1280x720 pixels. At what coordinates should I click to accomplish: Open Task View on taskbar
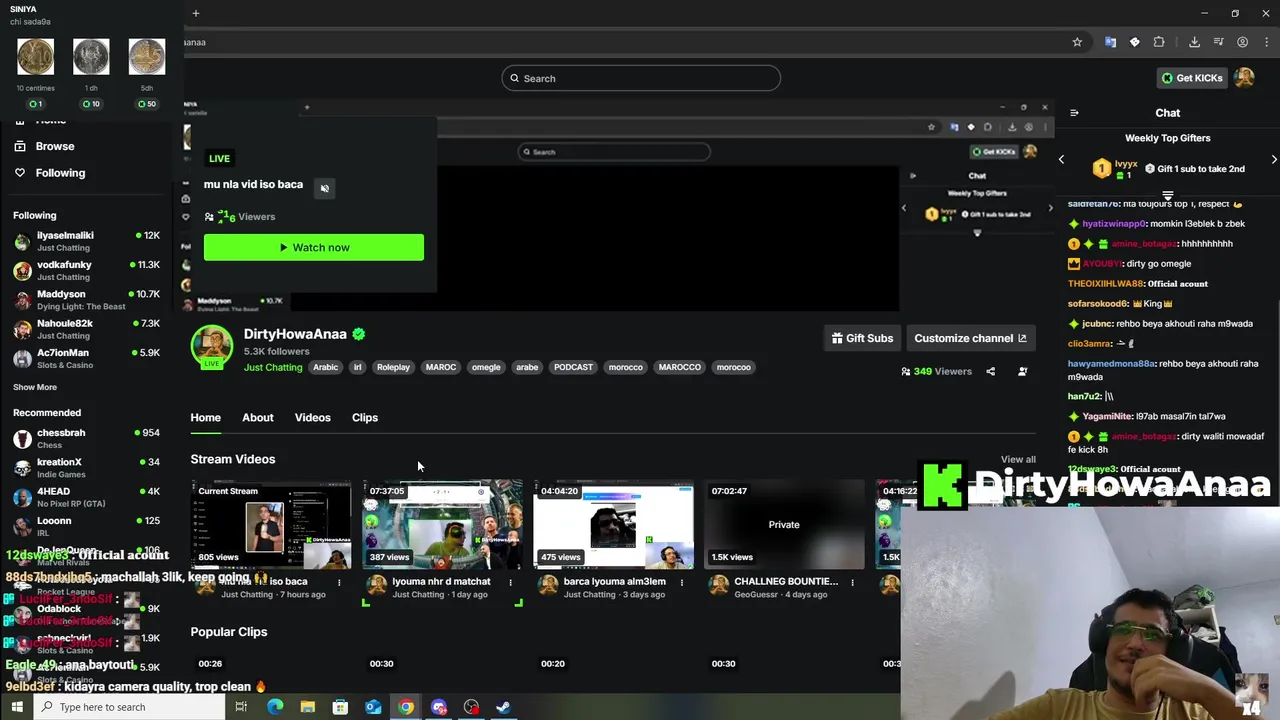click(x=241, y=707)
